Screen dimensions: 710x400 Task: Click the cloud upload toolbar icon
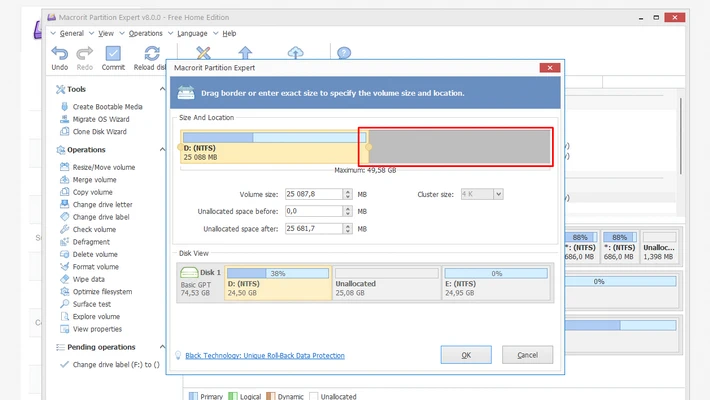pyautogui.click(x=295, y=53)
